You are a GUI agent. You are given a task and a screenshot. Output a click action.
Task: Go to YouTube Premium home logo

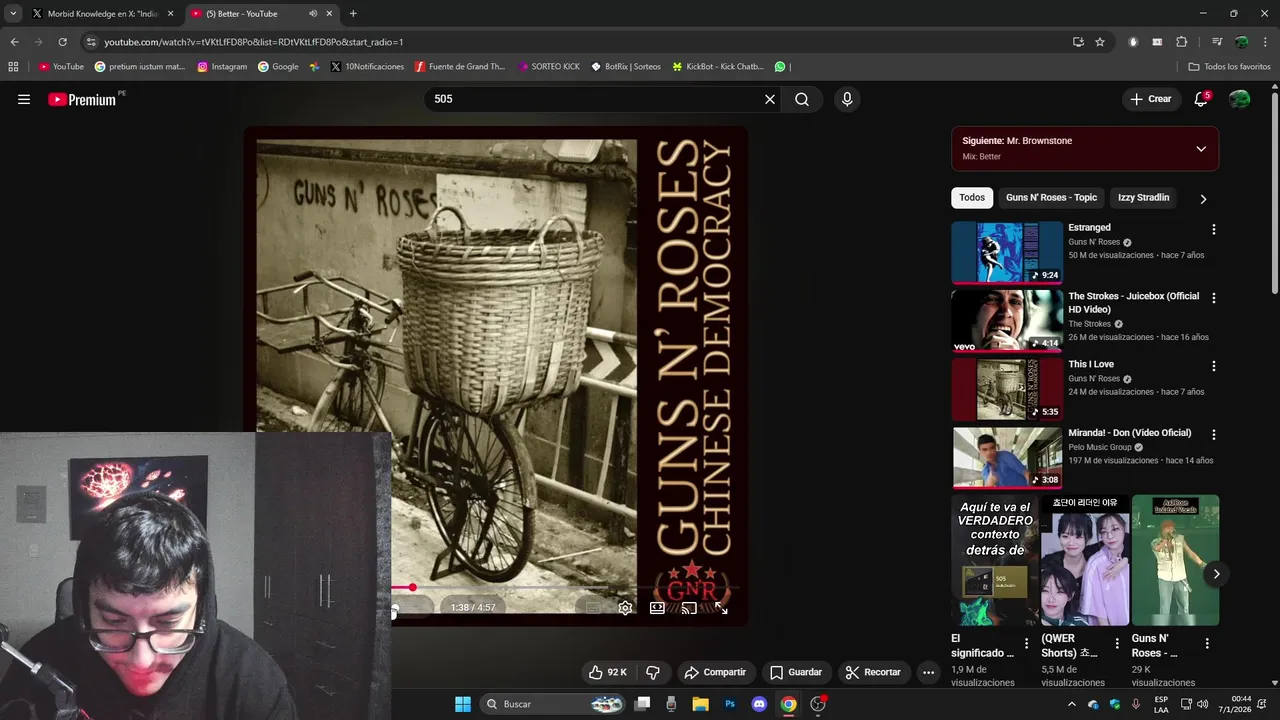click(x=82, y=99)
